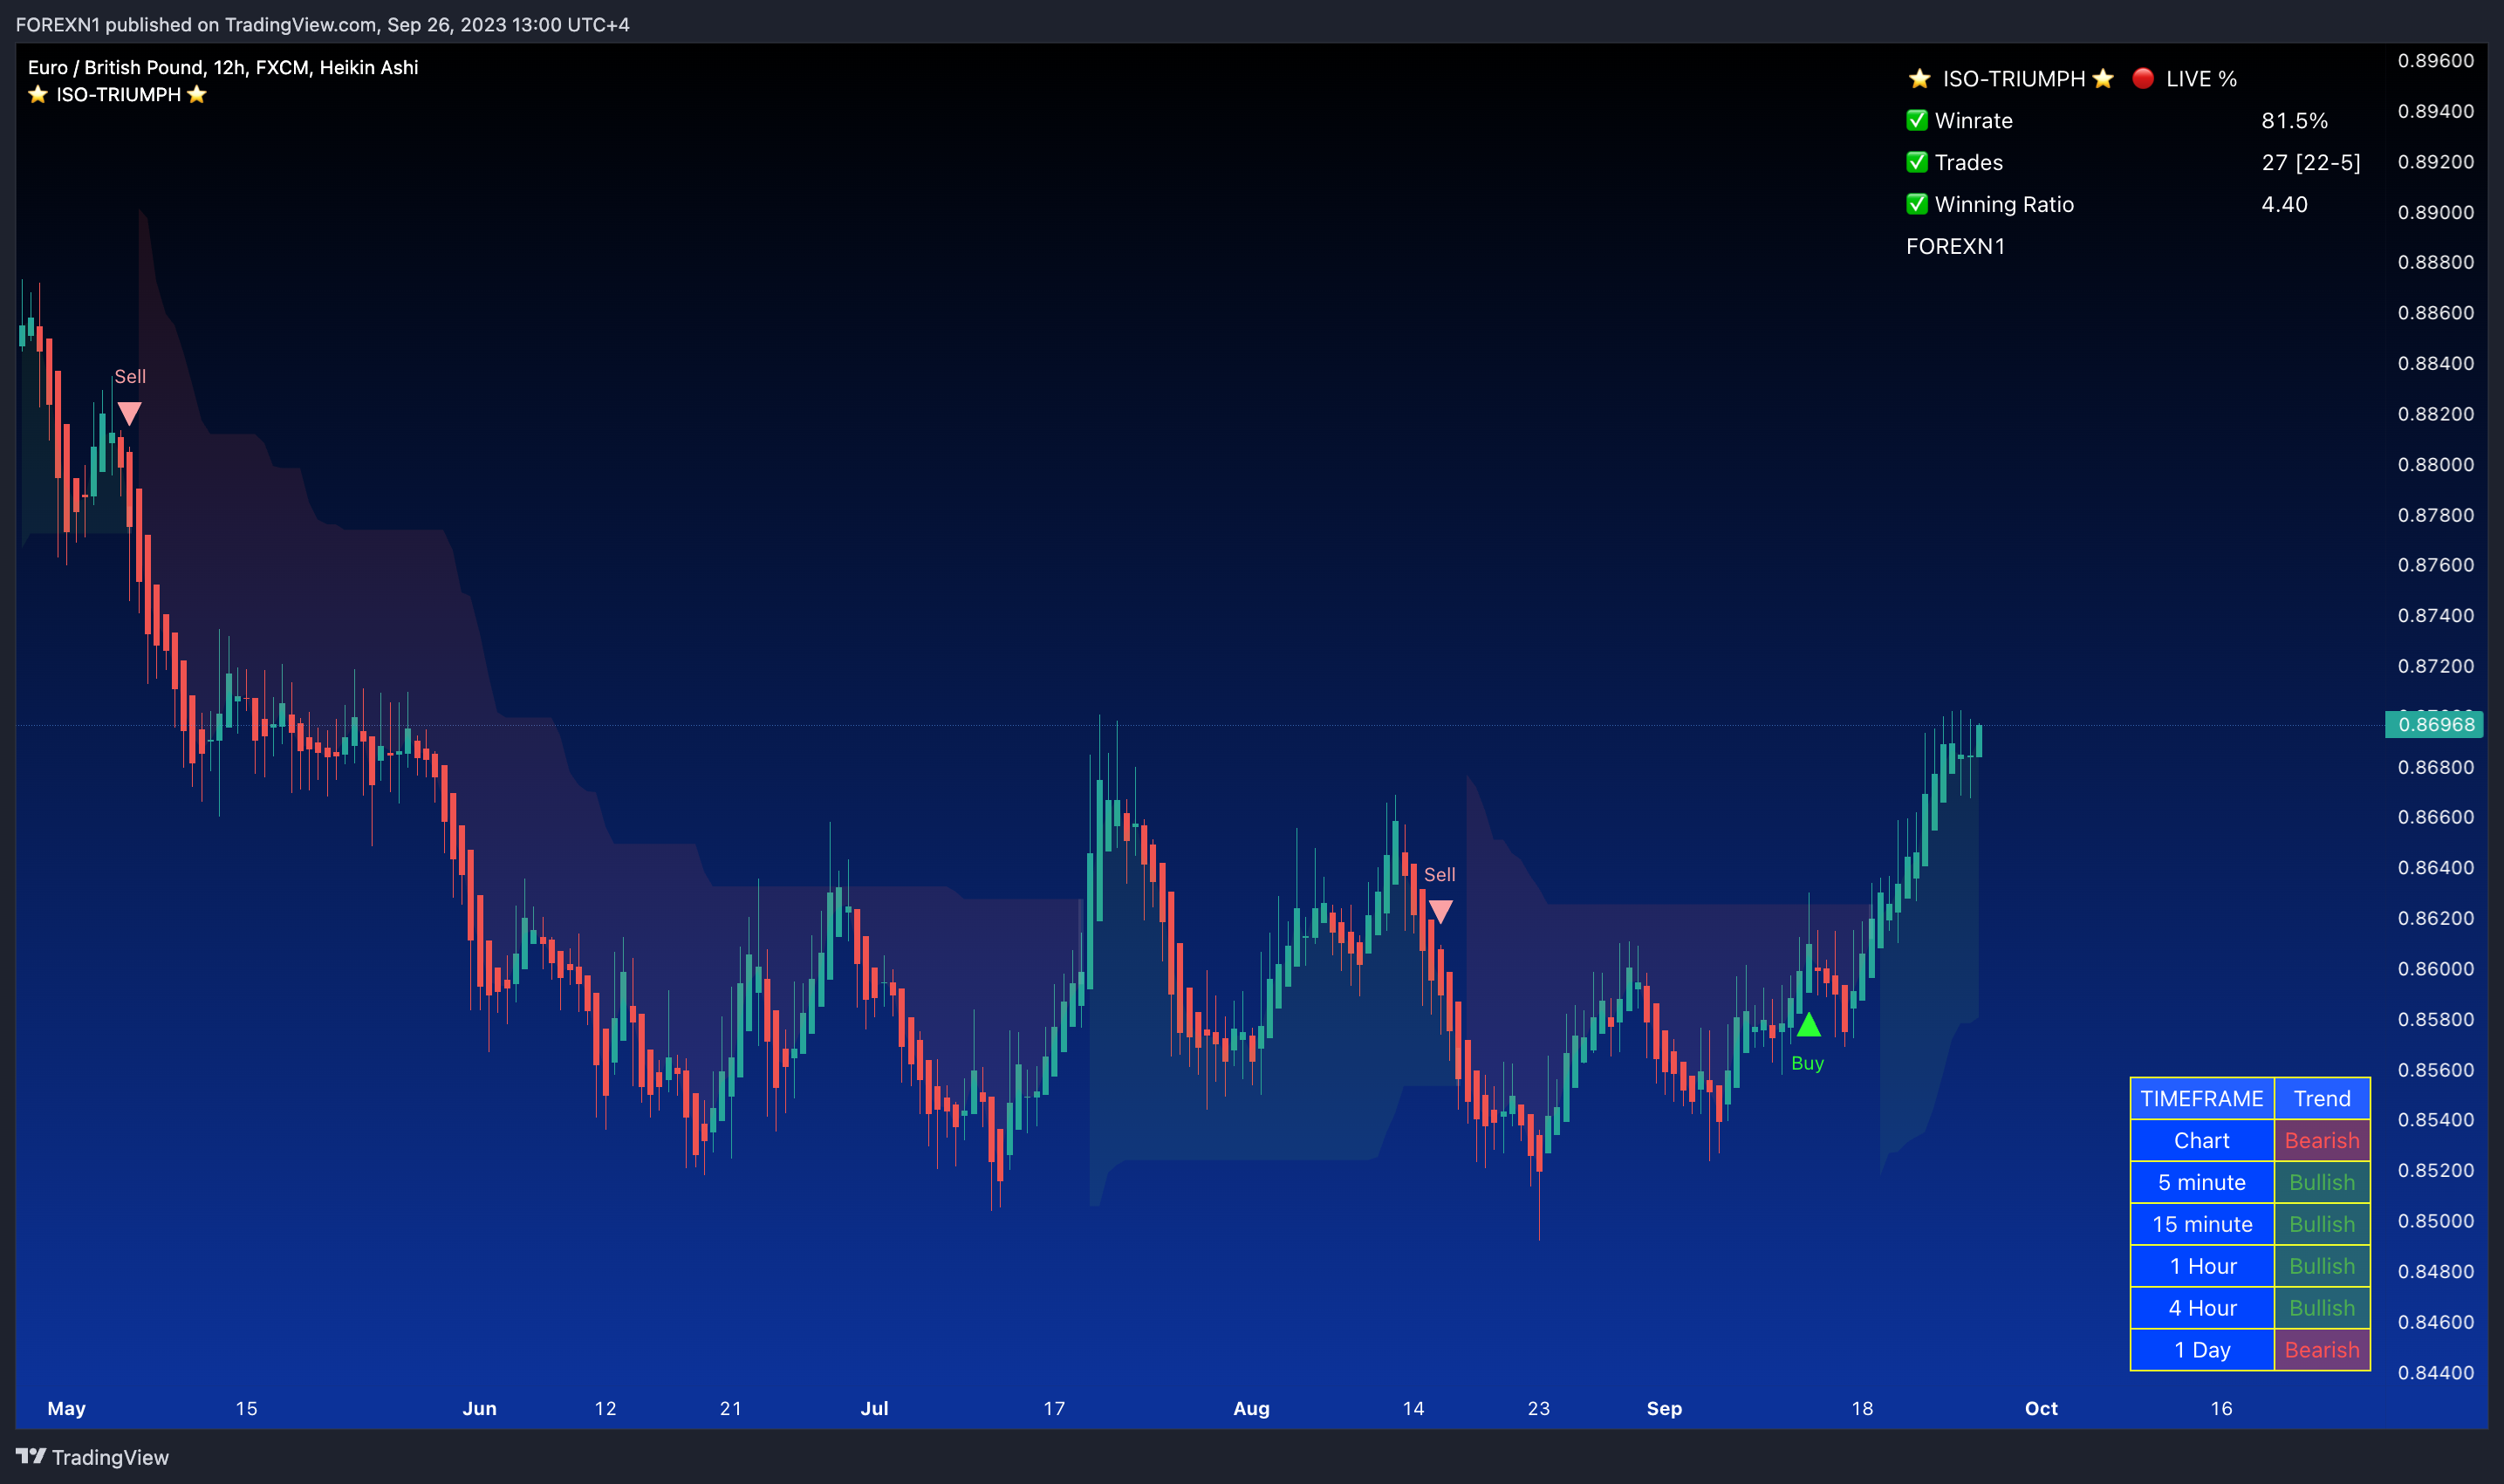Click the May label on the time axis
This screenshot has height=1484, width=2504.
click(66, 1408)
